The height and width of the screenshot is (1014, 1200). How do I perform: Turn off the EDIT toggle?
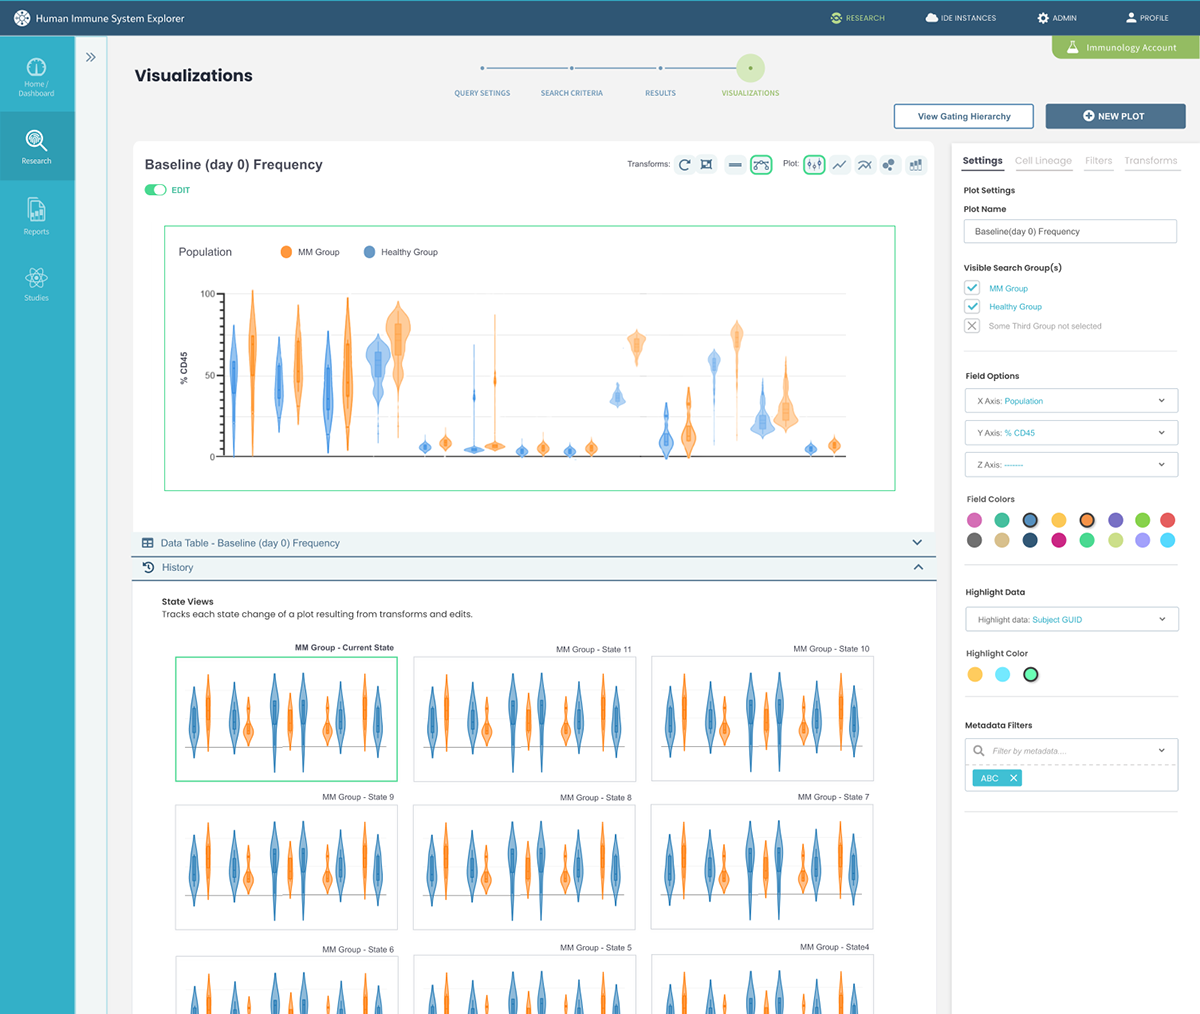(x=155, y=190)
